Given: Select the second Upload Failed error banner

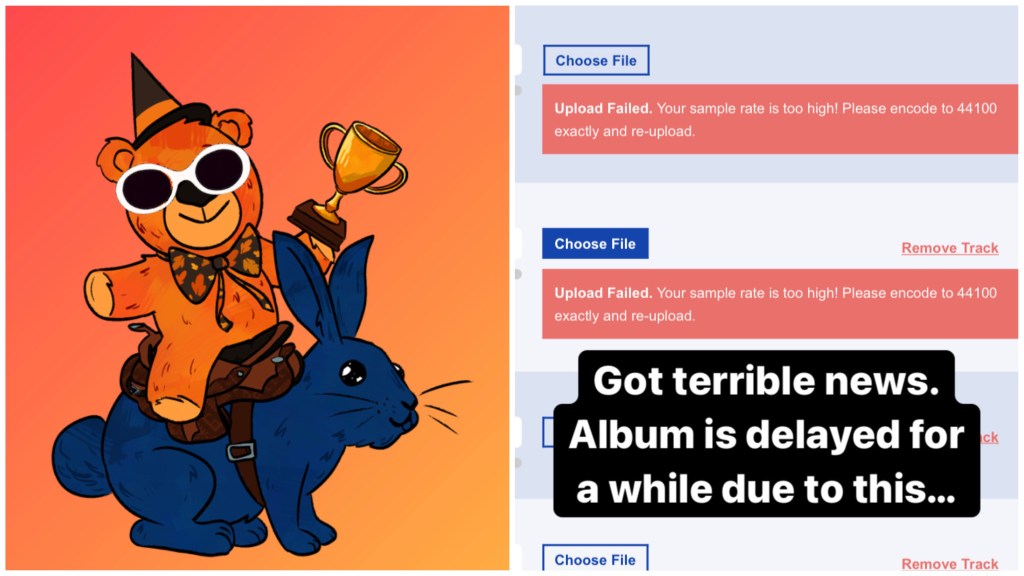Looking at the screenshot, I should (x=780, y=304).
